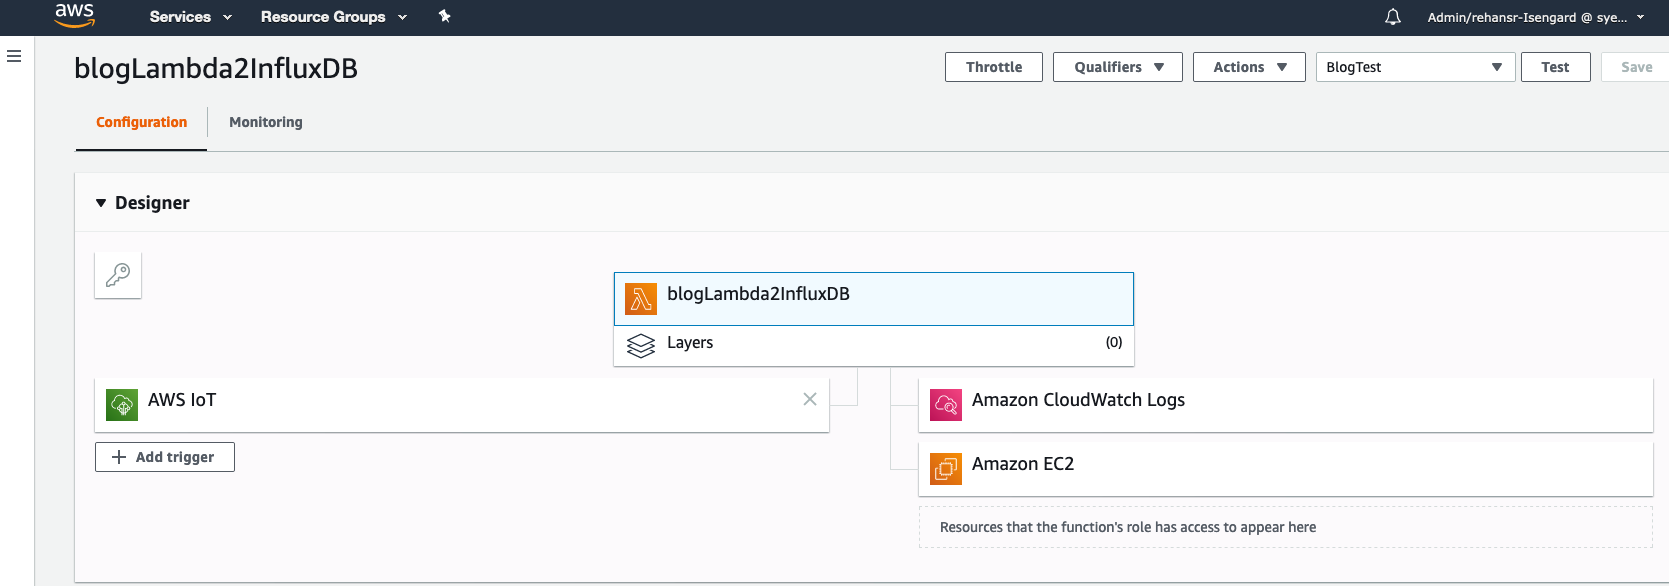Click the AWS IoT trigger icon

coord(122,405)
